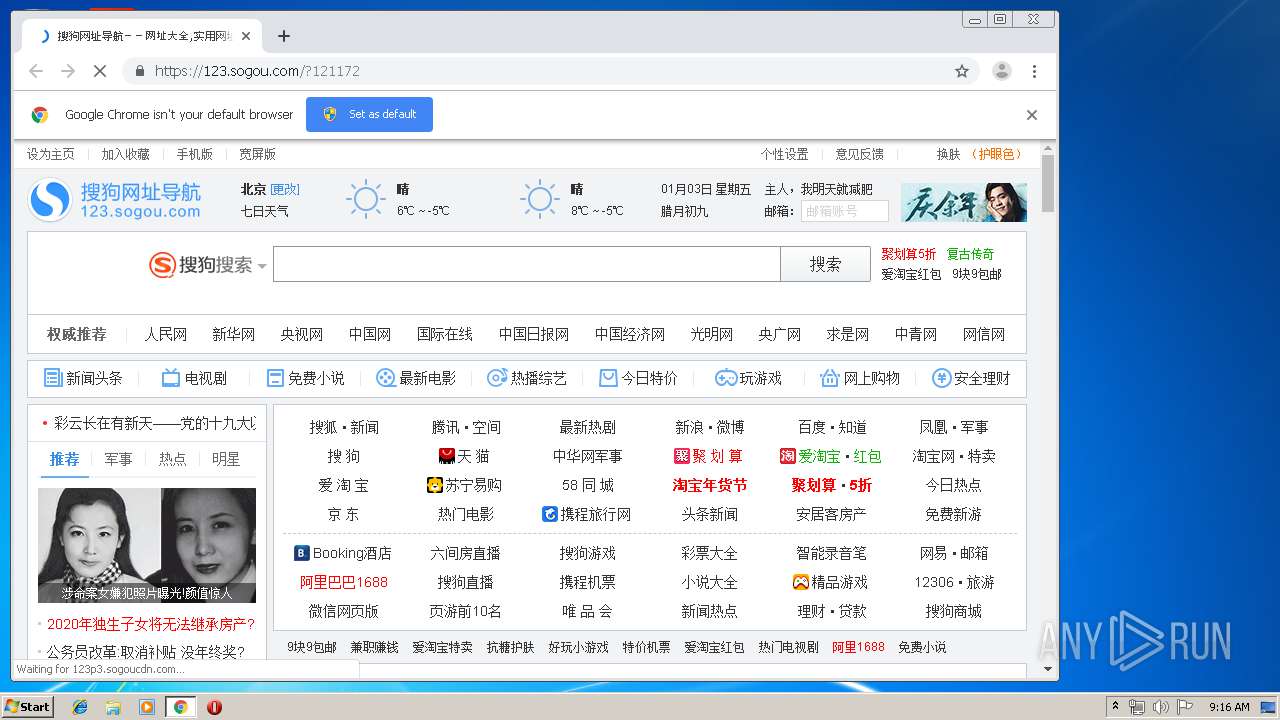1280x720 pixels.
Task: Open 2020年独生子女 news headline
Action: (151, 624)
